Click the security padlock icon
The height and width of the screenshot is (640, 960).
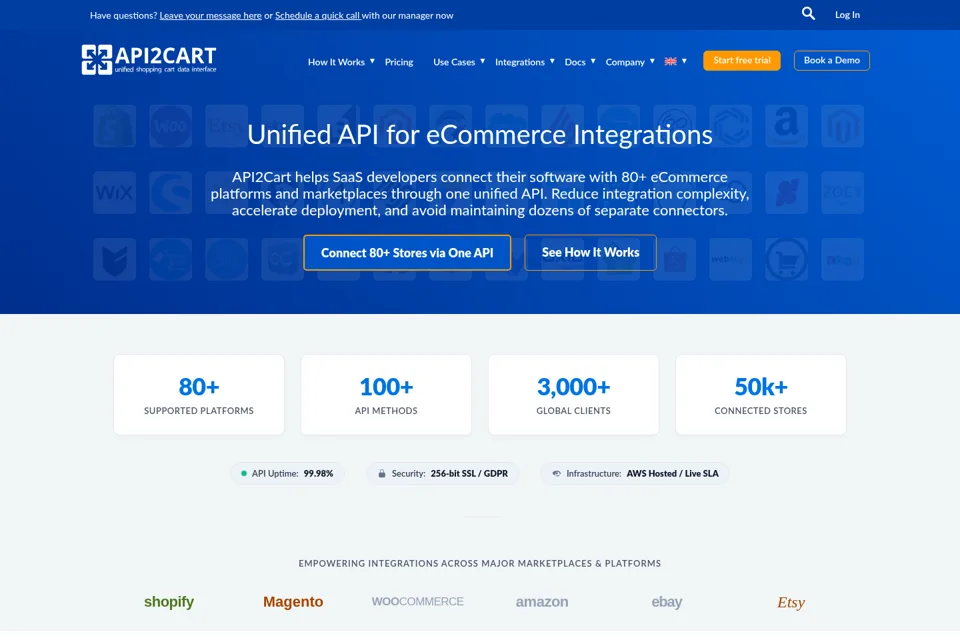(381, 473)
